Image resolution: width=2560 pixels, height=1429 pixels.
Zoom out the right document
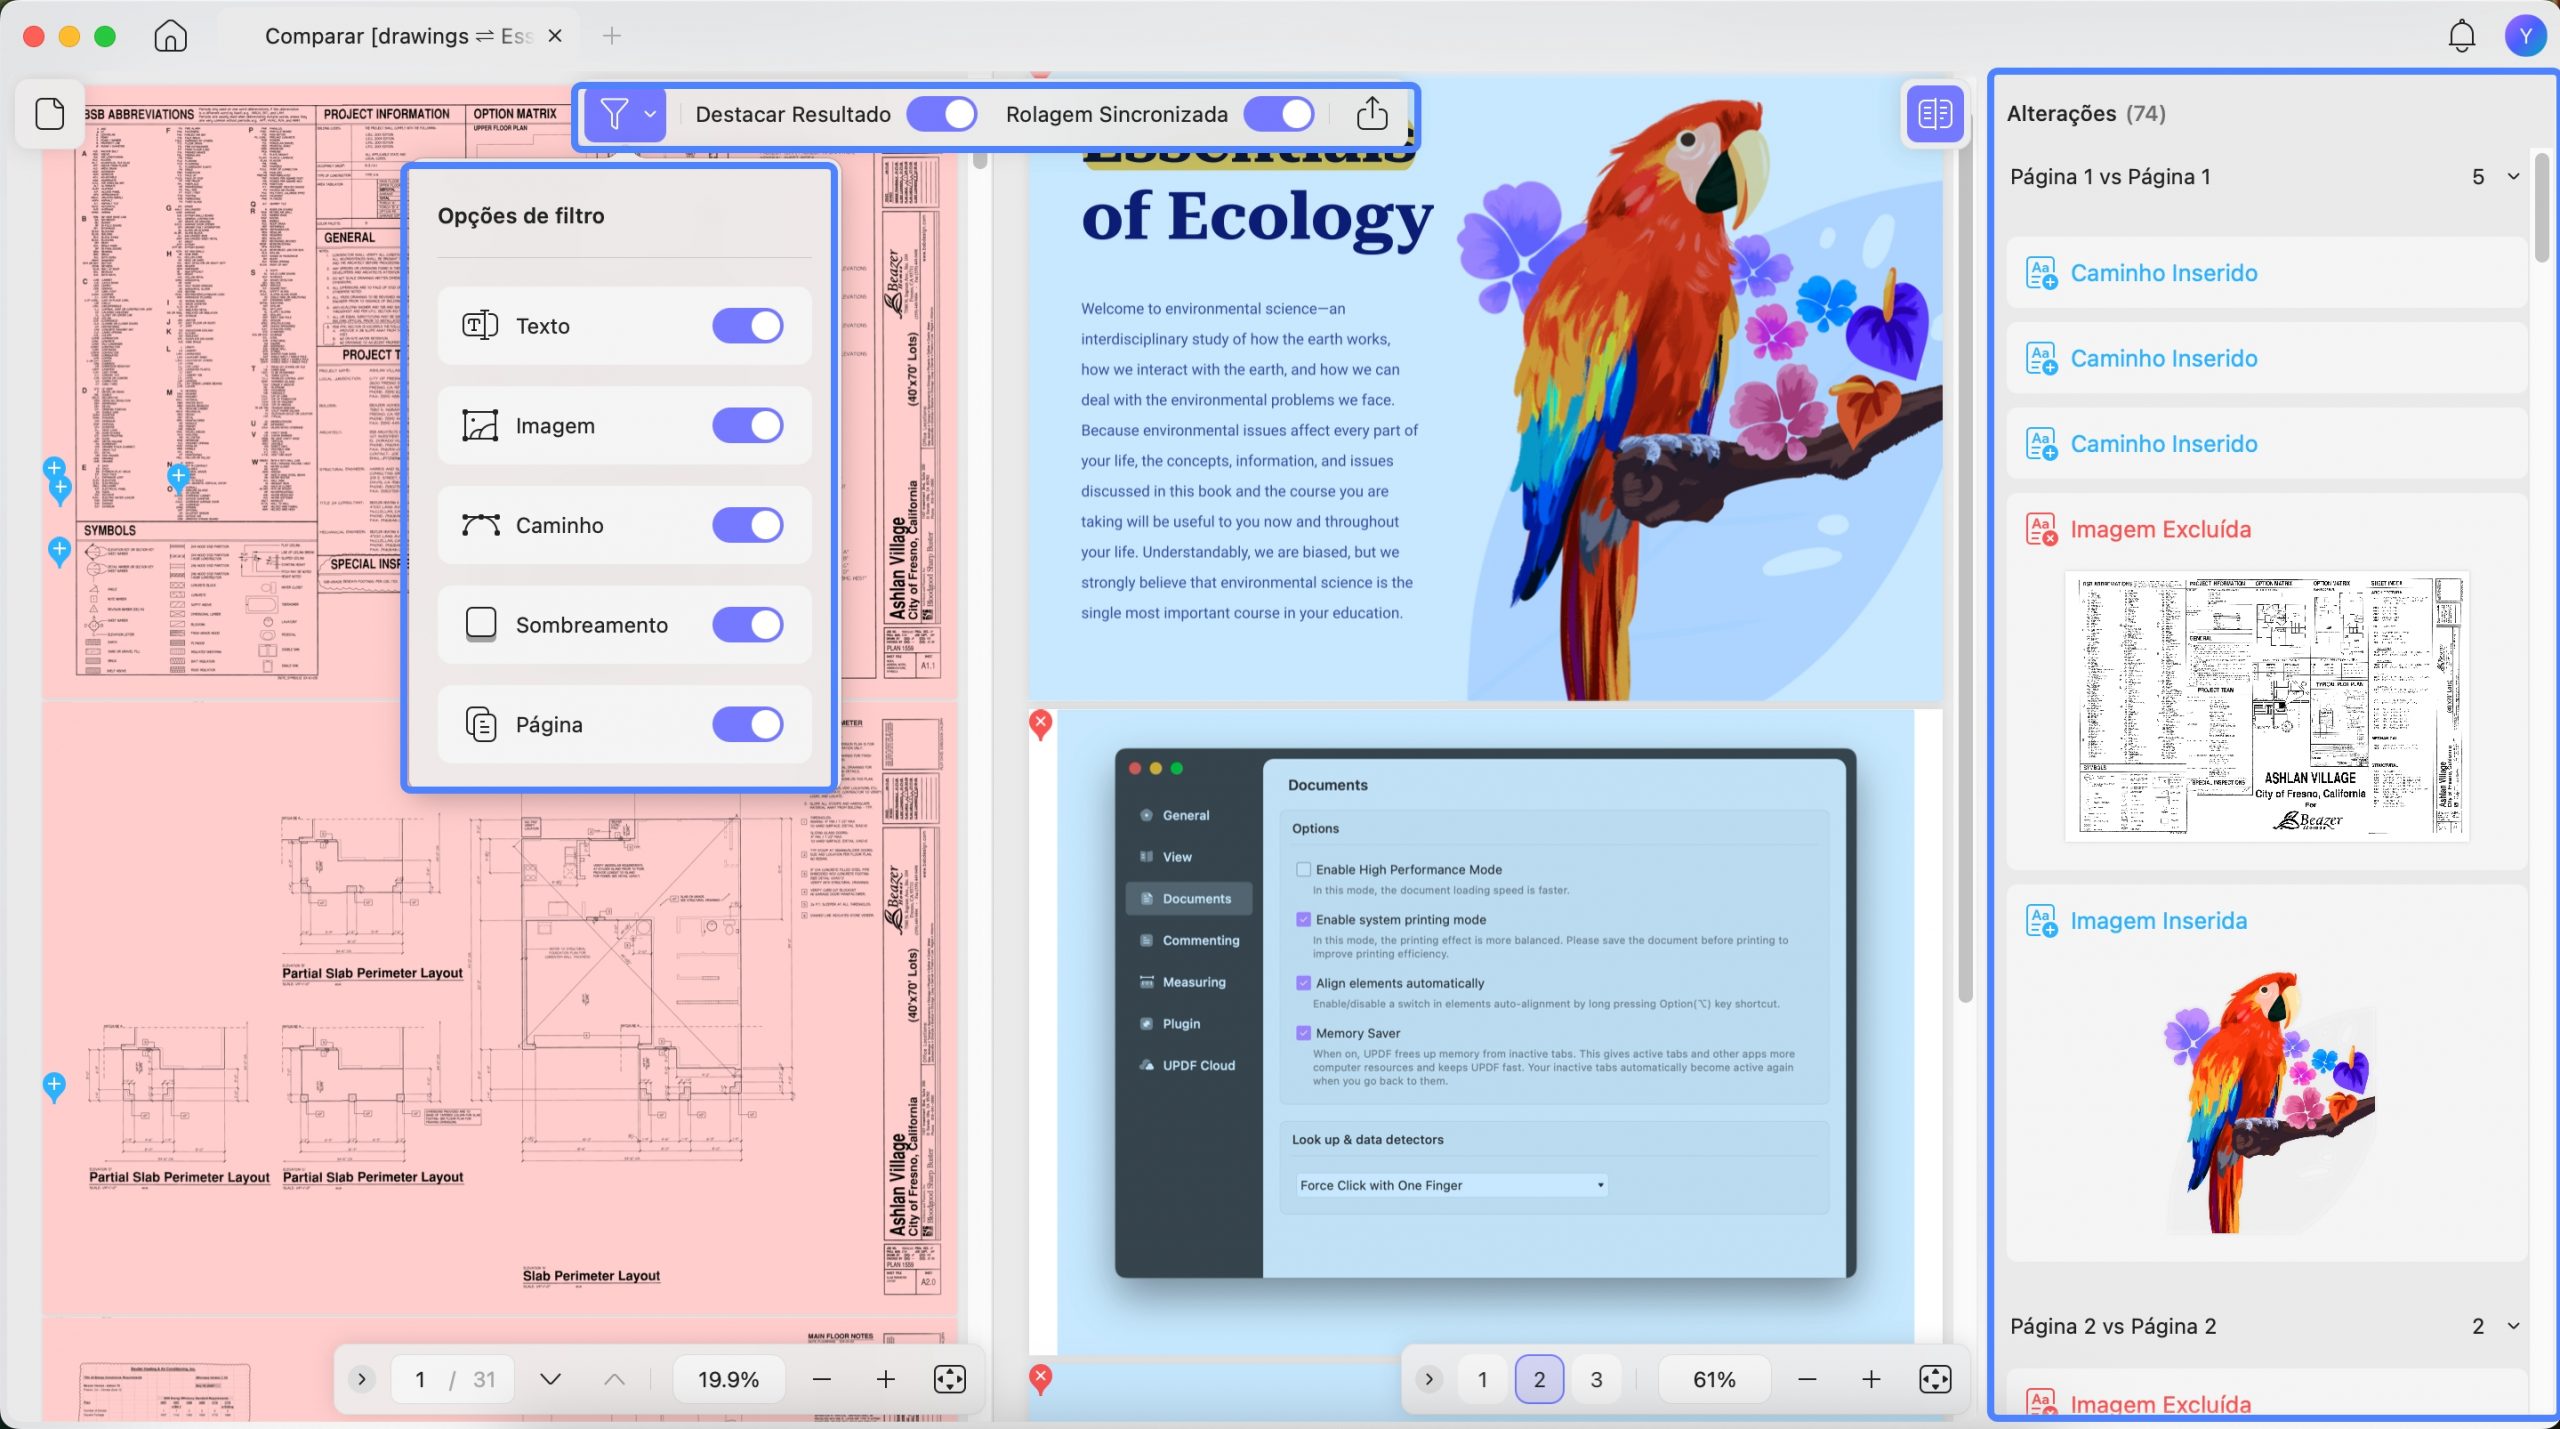coord(1807,1380)
